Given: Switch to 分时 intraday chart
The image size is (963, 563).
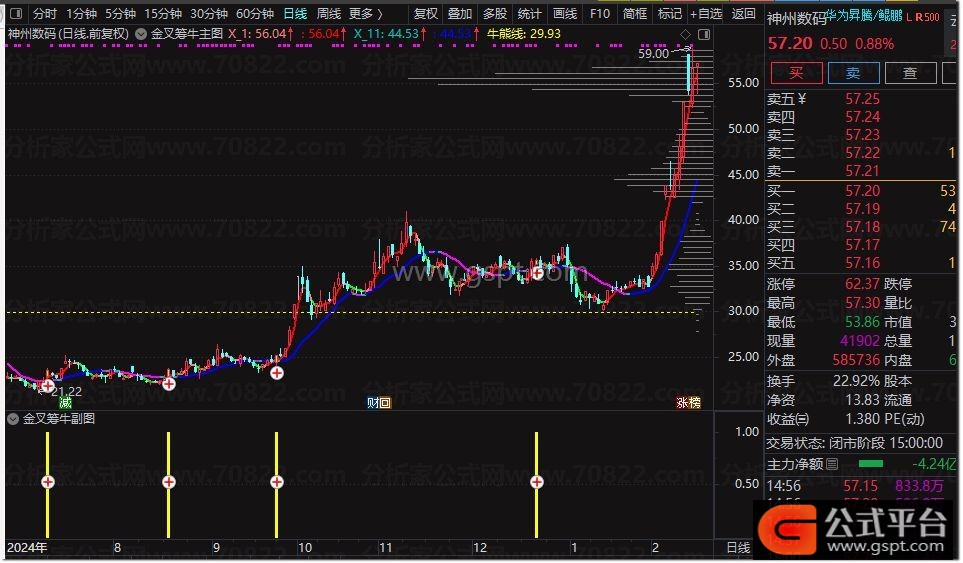Looking at the screenshot, I should coord(44,14).
